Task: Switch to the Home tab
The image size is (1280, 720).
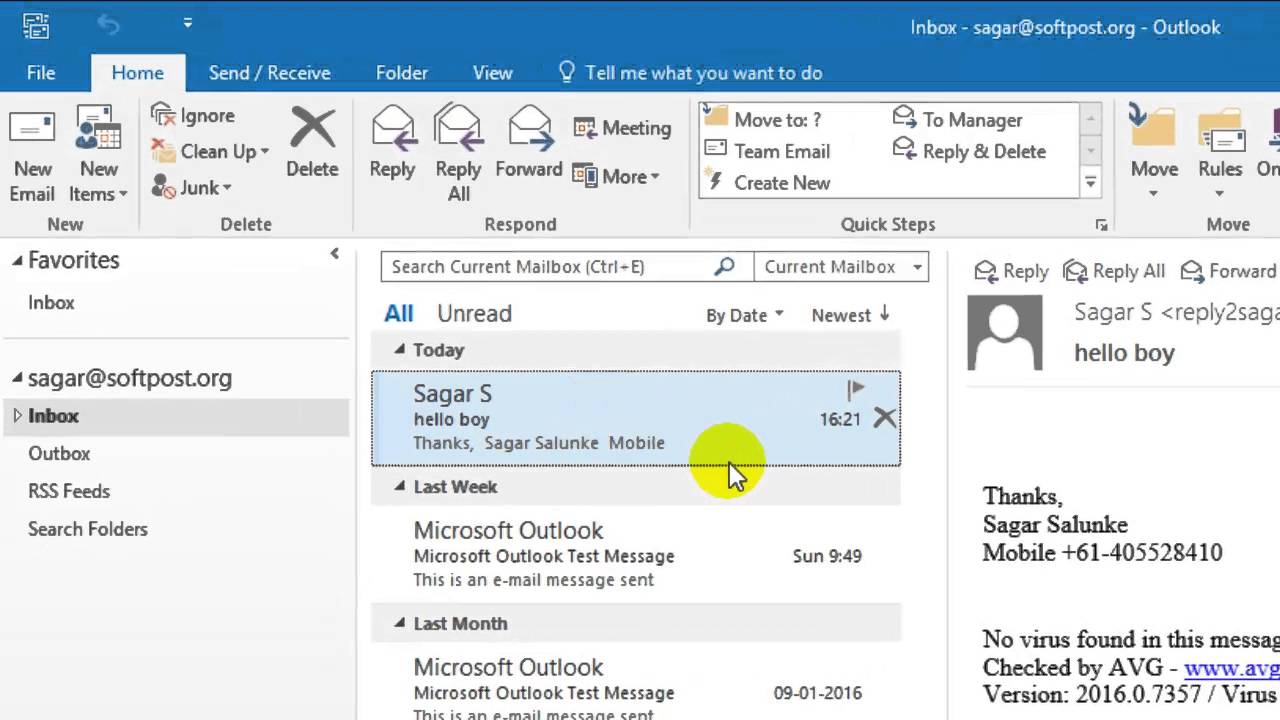Action: click(138, 73)
